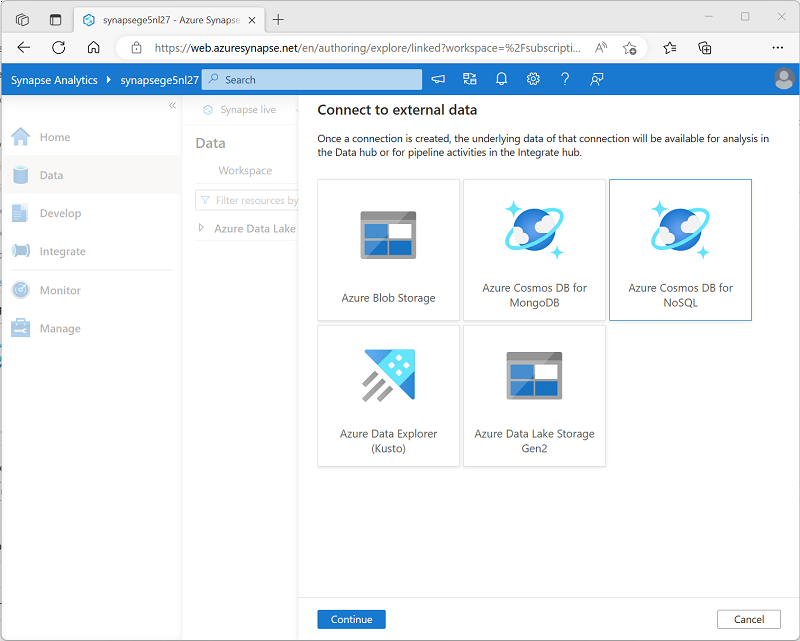Open the notifications bell
Screen dimensions: 800x641
point(501,79)
